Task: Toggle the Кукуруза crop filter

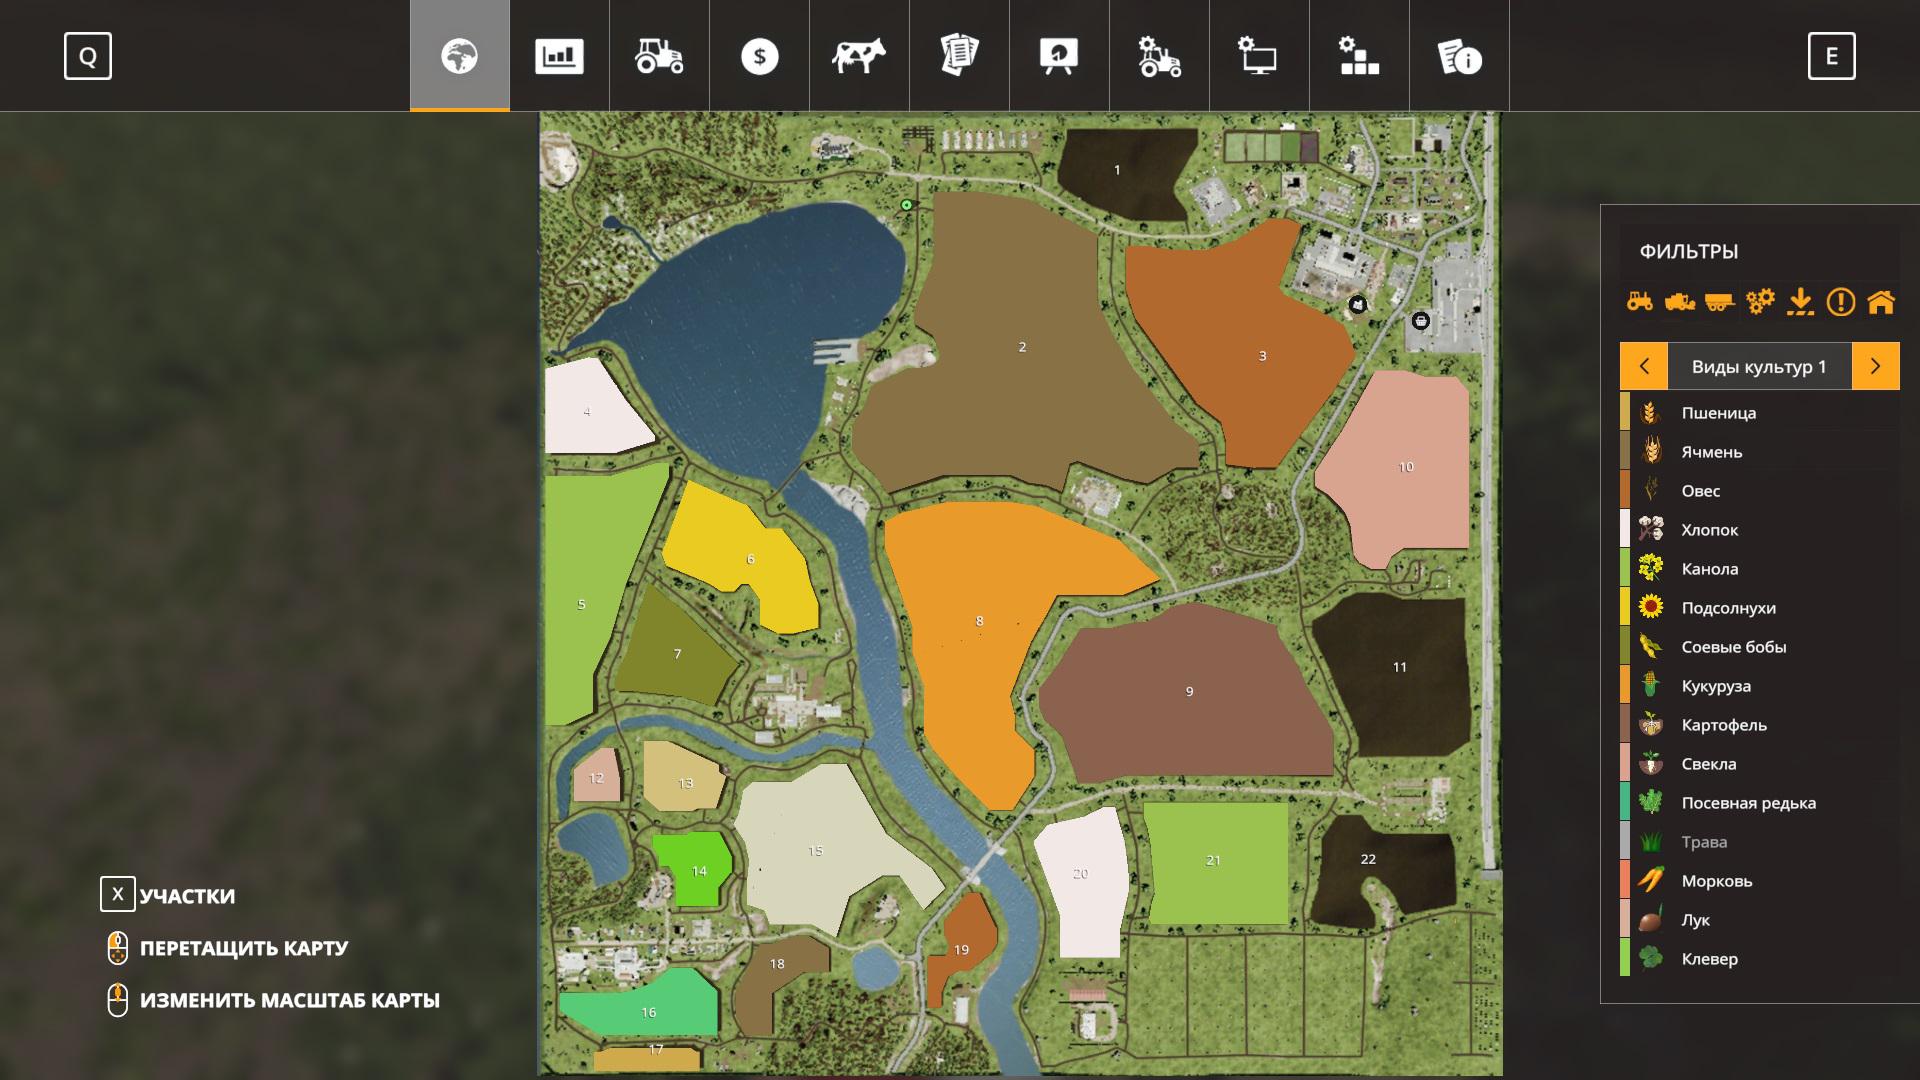Action: coord(1716,686)
